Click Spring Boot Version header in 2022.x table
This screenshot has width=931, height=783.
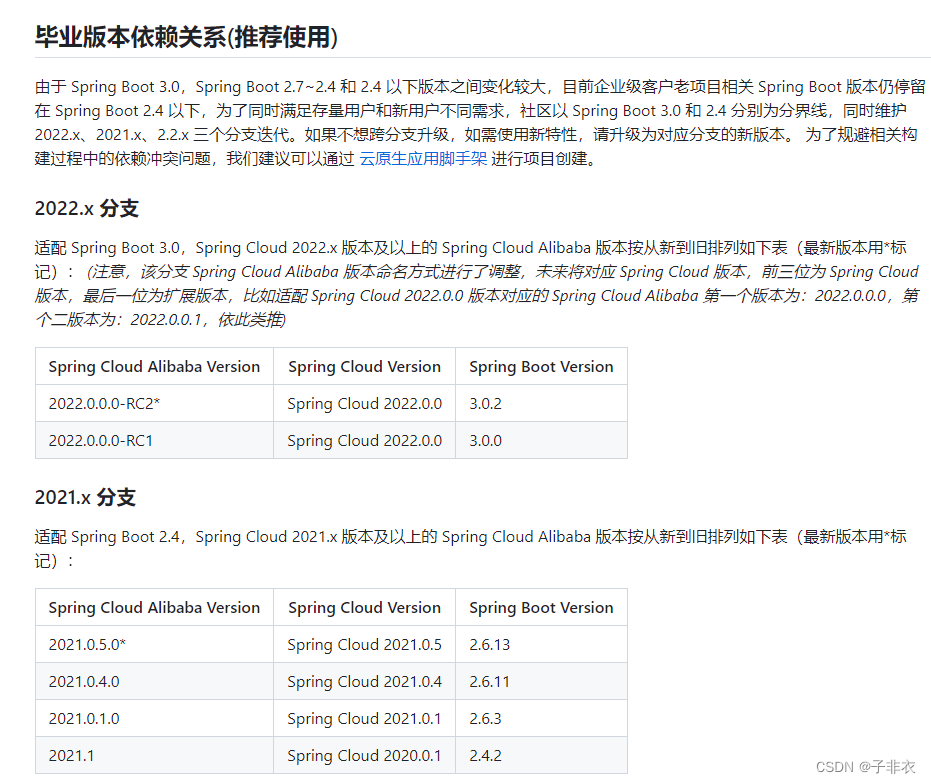(x=542, y=366)
